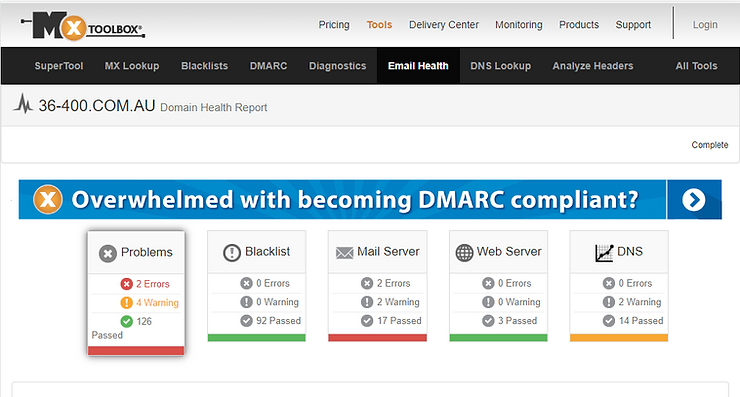Select the Mail Server card title

[388, 252]
